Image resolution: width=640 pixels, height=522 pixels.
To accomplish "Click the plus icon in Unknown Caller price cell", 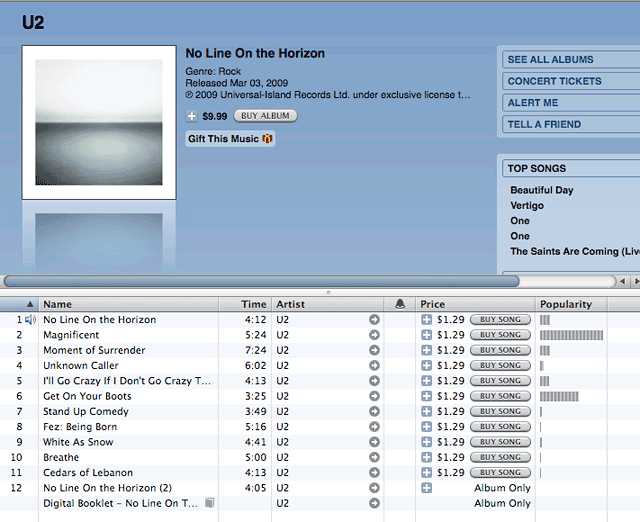I will point(427,366).
